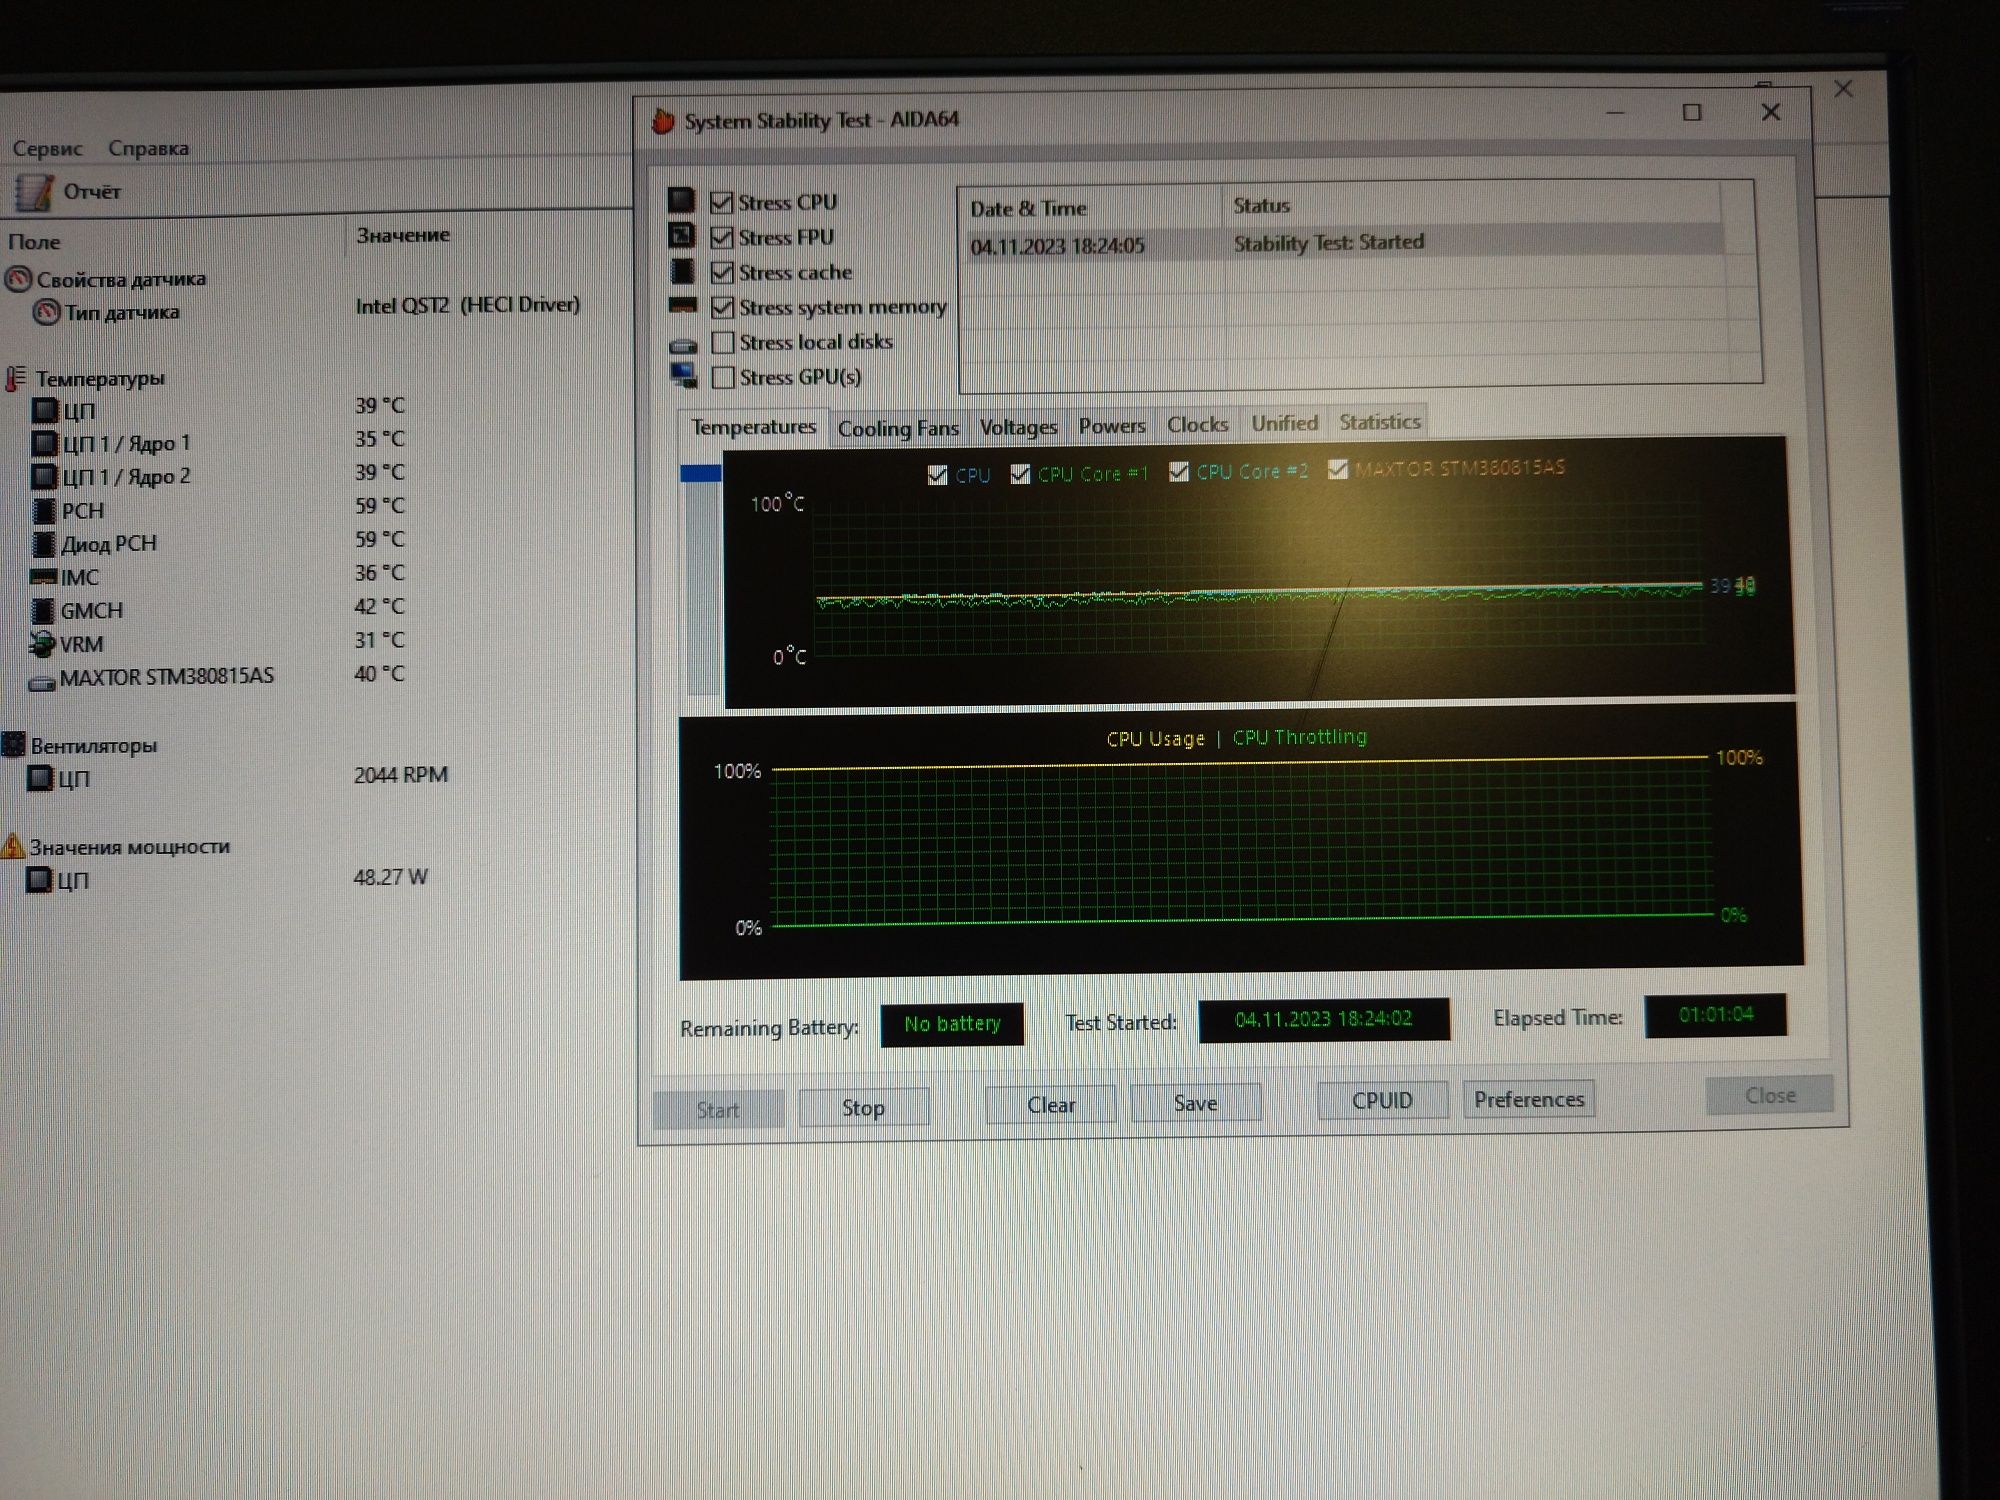
Task: Click the sensor icon next to Свойства датчика
Action: pyautogui.click(x=18, y=279)
